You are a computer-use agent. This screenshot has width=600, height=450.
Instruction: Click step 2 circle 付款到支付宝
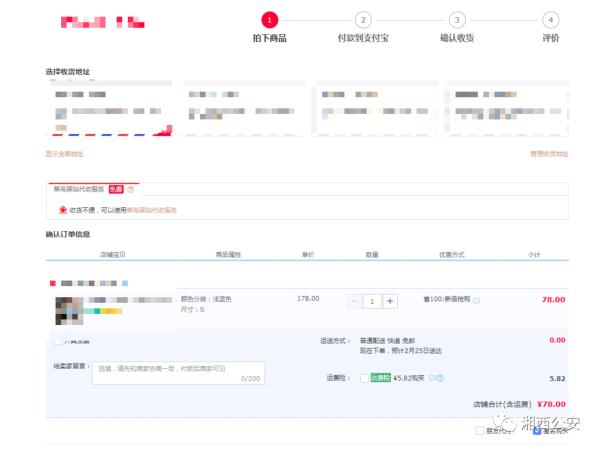point(363,19)
